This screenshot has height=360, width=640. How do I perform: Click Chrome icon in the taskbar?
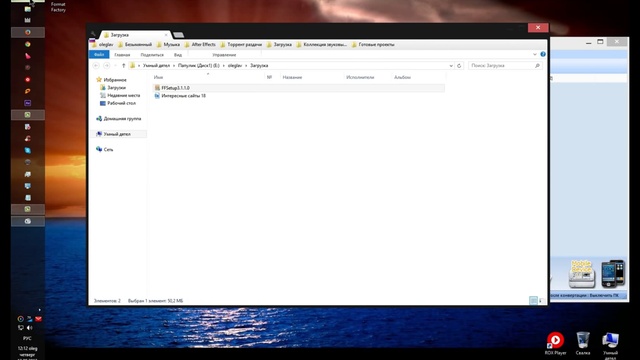pyautogui.click(x=27, y=44)
